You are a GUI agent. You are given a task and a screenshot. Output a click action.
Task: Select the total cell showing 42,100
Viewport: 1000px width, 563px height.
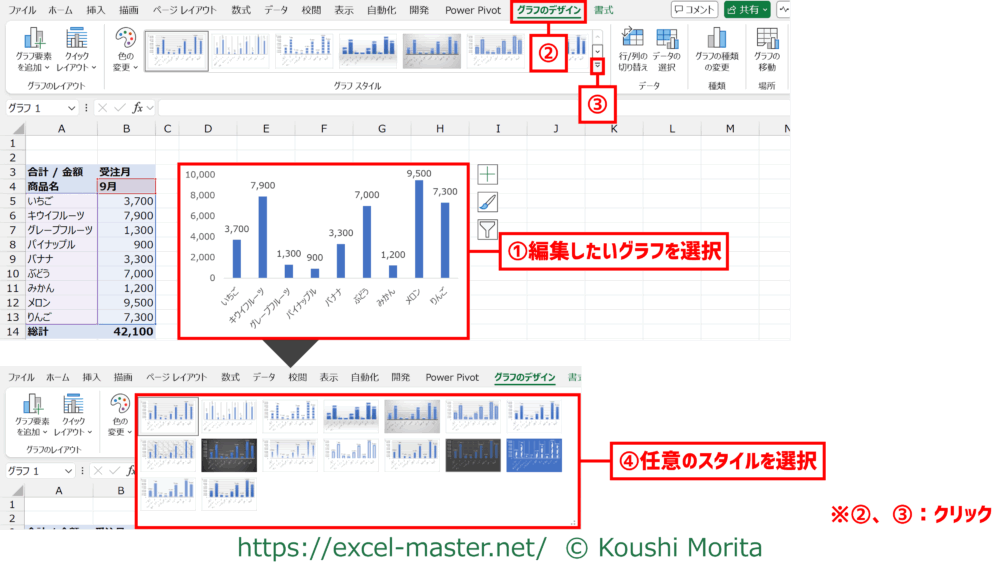pyautogui.click(x=126, y=331)
